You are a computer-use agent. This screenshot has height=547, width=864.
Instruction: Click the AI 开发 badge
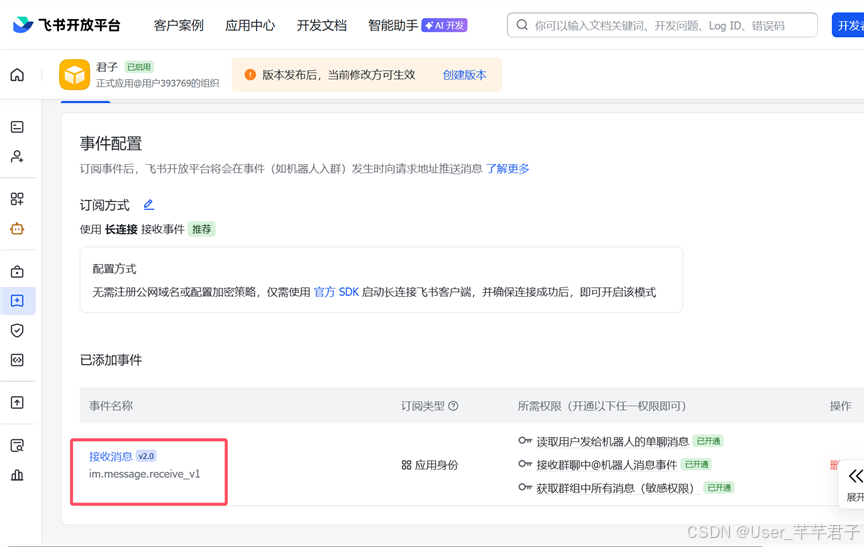click(444, 25)
